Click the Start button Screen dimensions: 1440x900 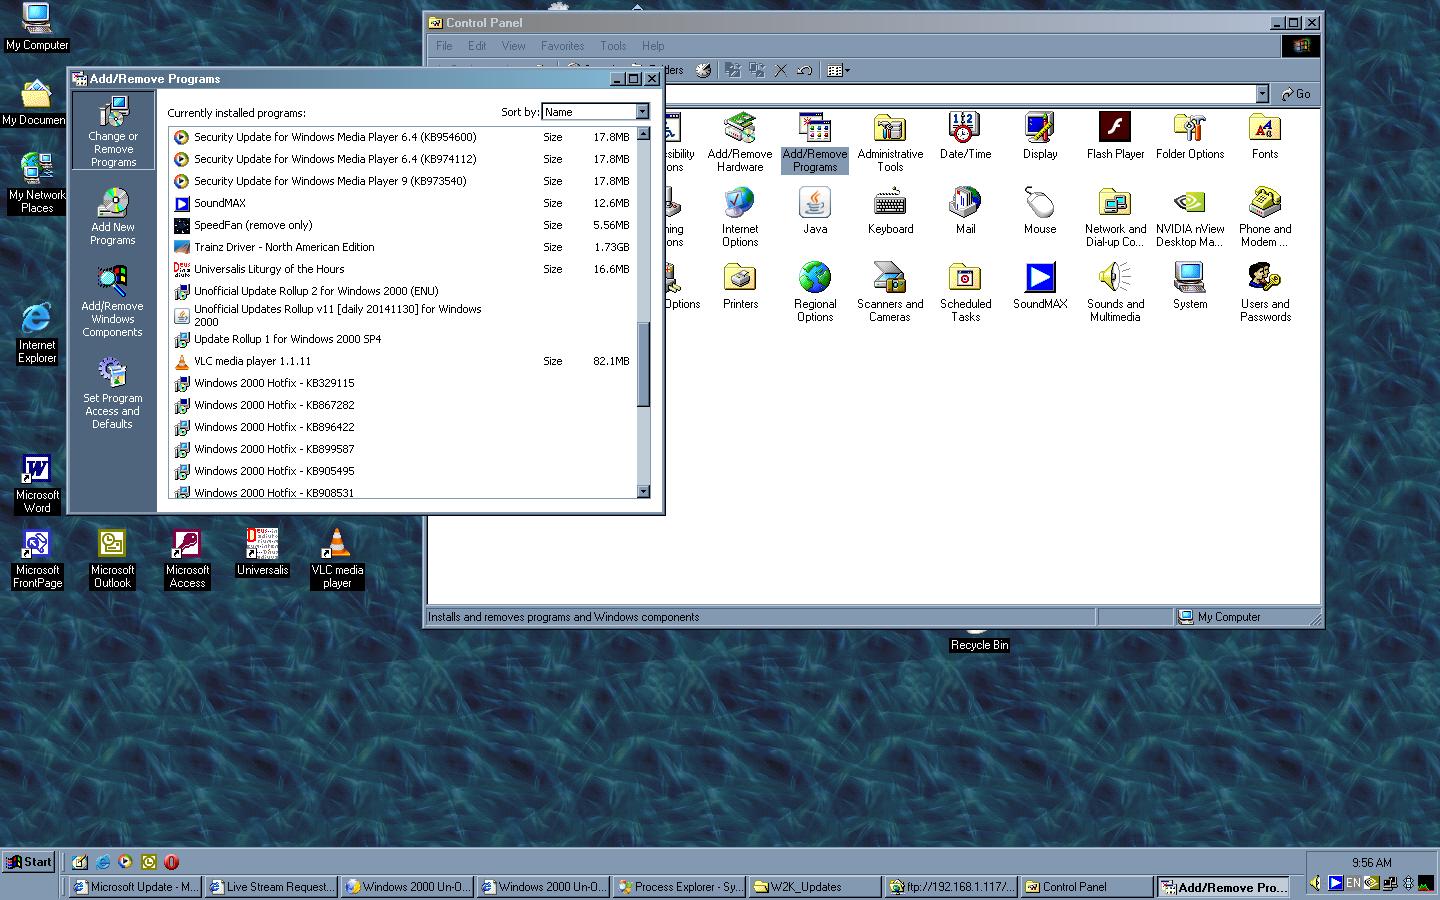pyautogui.click(x=29, y=862)
